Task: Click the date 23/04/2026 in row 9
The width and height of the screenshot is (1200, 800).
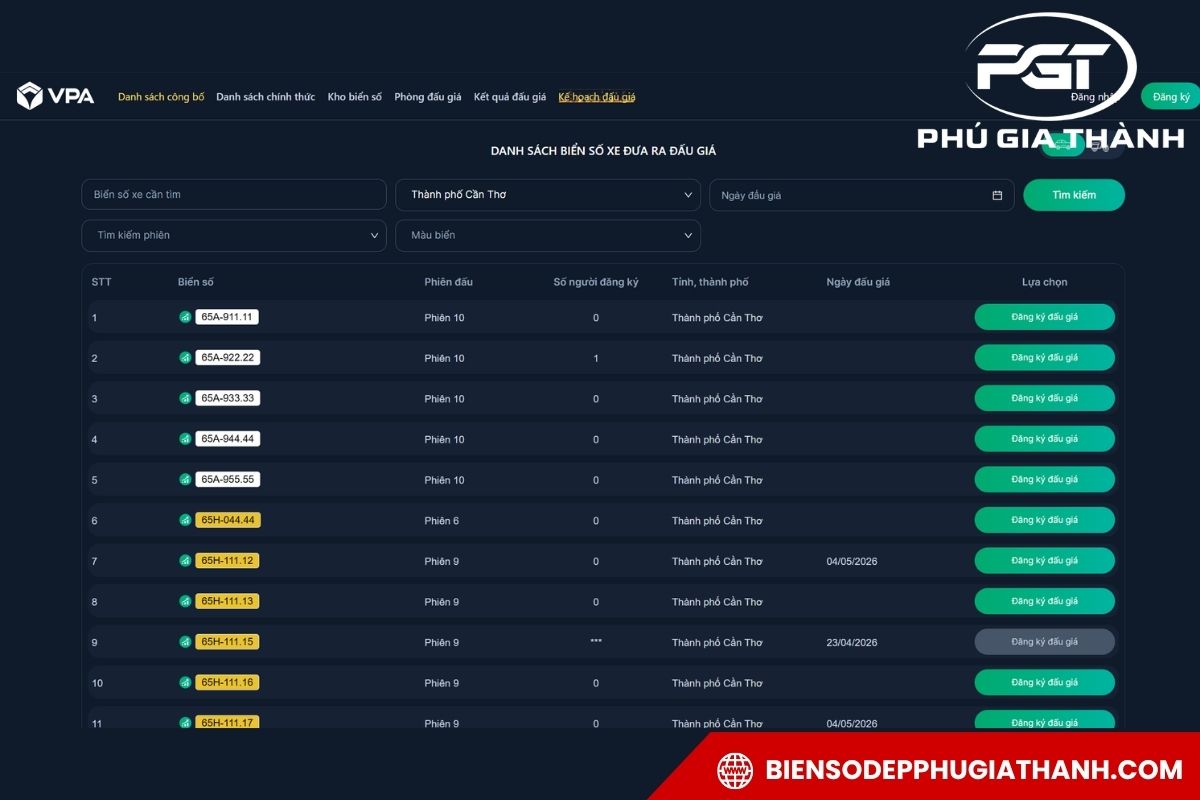Action: coord(852,643)
